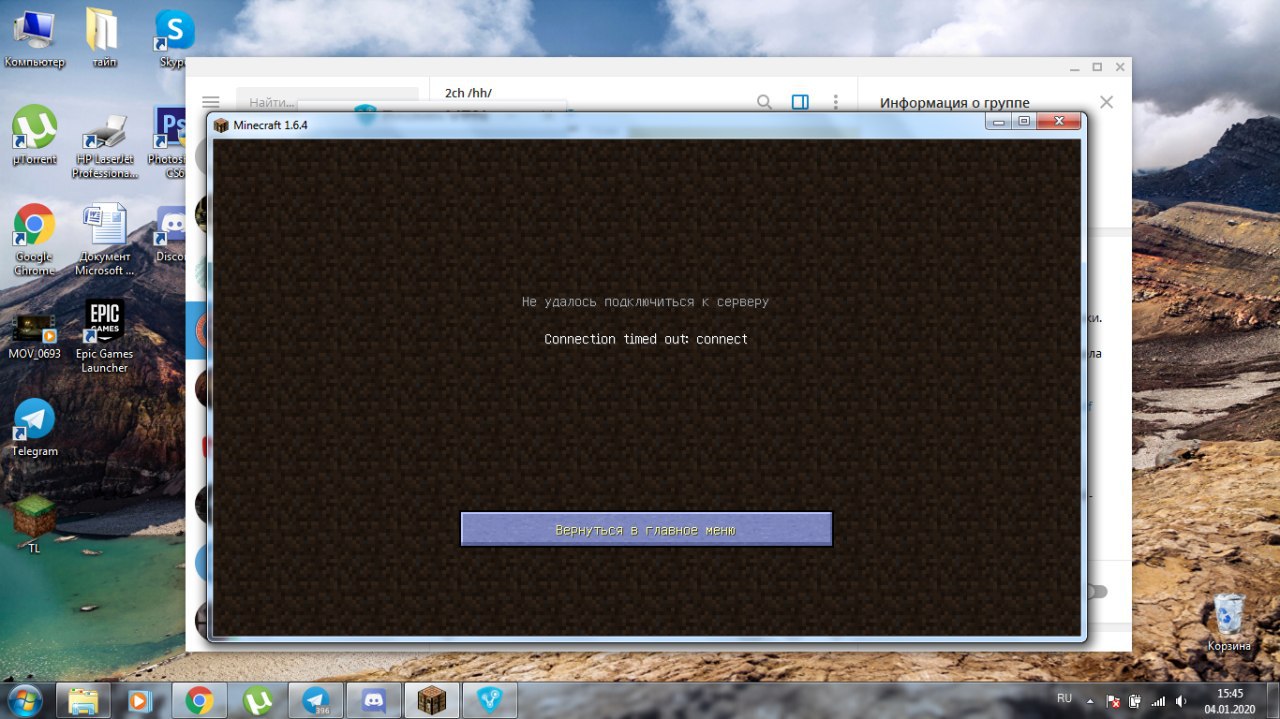Switch the RU input language indicator
The height and width of the screenshot is (719, 1280).
[x=1064, y=698]
